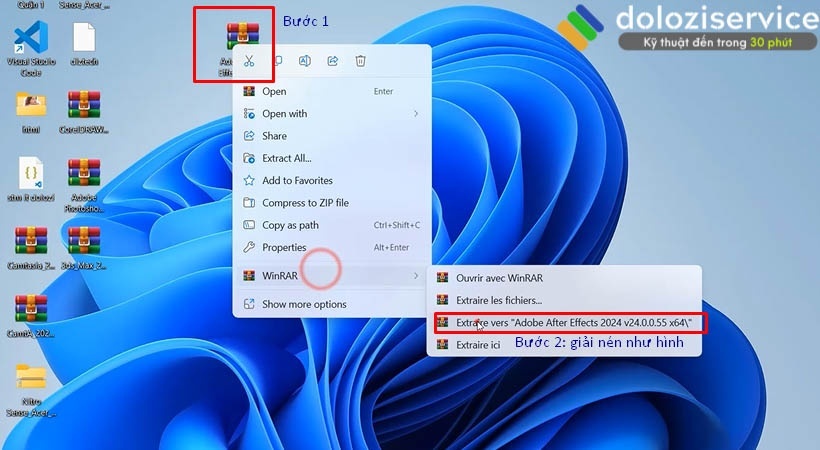Click the WinRAR icon beside Ouvrir avec WinRAR
820x450 pixels.
(442, 278)
